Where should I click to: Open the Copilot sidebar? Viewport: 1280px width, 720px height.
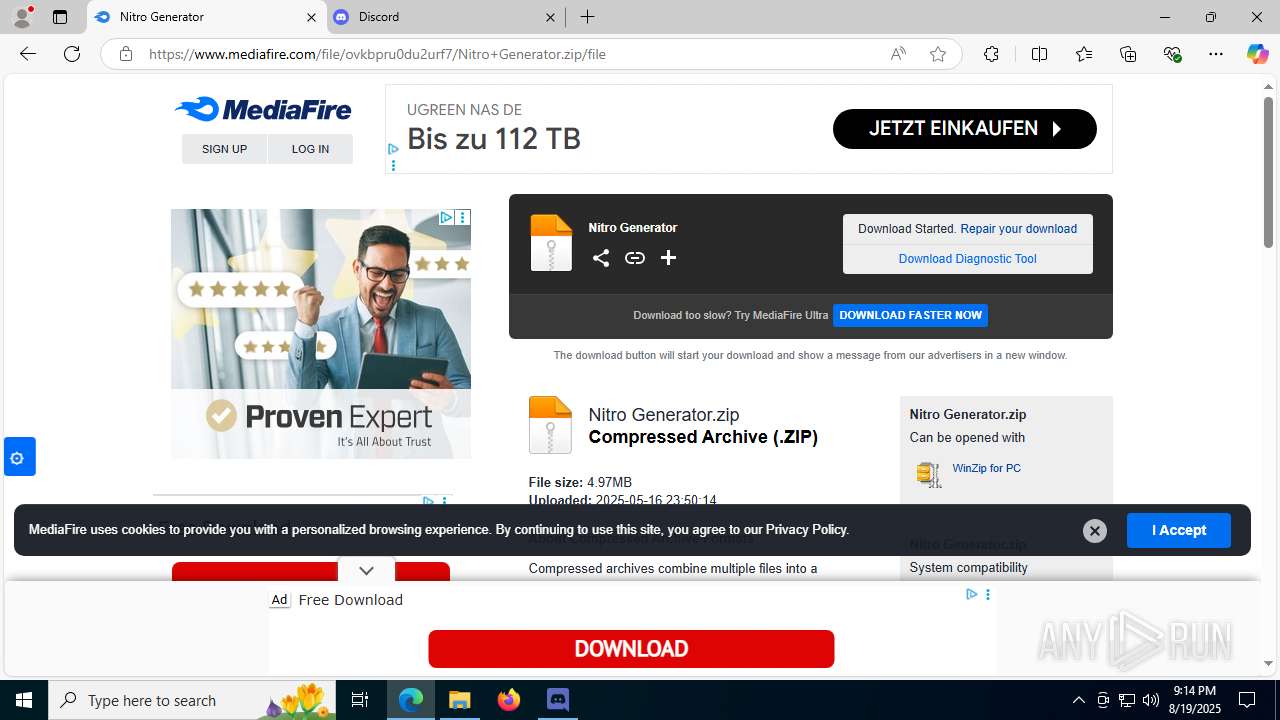1257,54
